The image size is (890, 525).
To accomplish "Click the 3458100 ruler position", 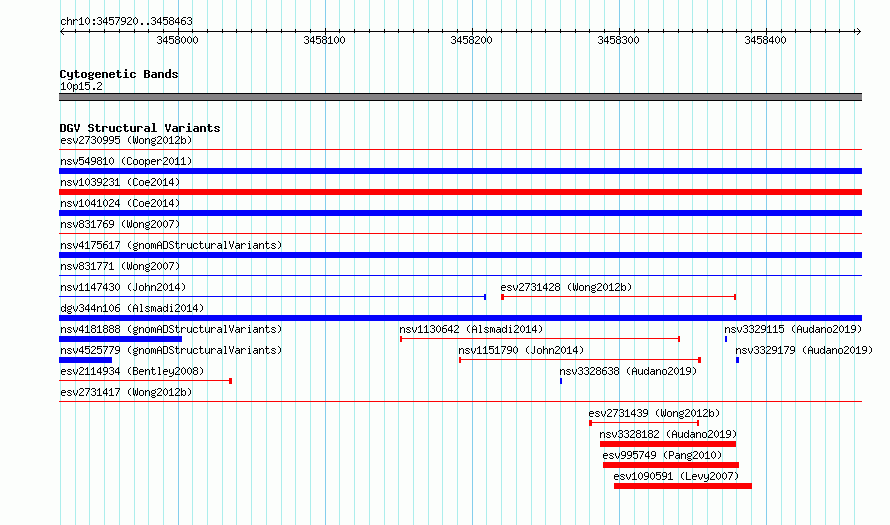I will pos(324,40).
